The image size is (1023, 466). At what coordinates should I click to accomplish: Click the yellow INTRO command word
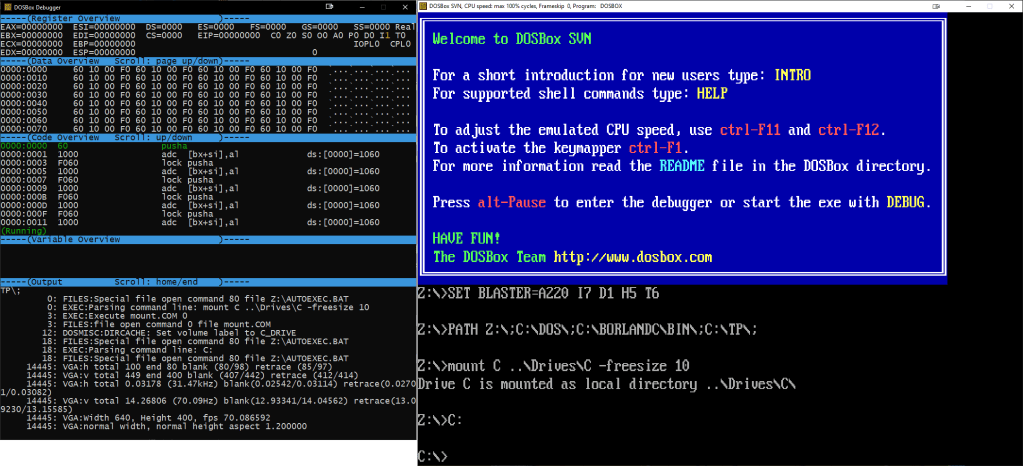[x=793, y=75]
